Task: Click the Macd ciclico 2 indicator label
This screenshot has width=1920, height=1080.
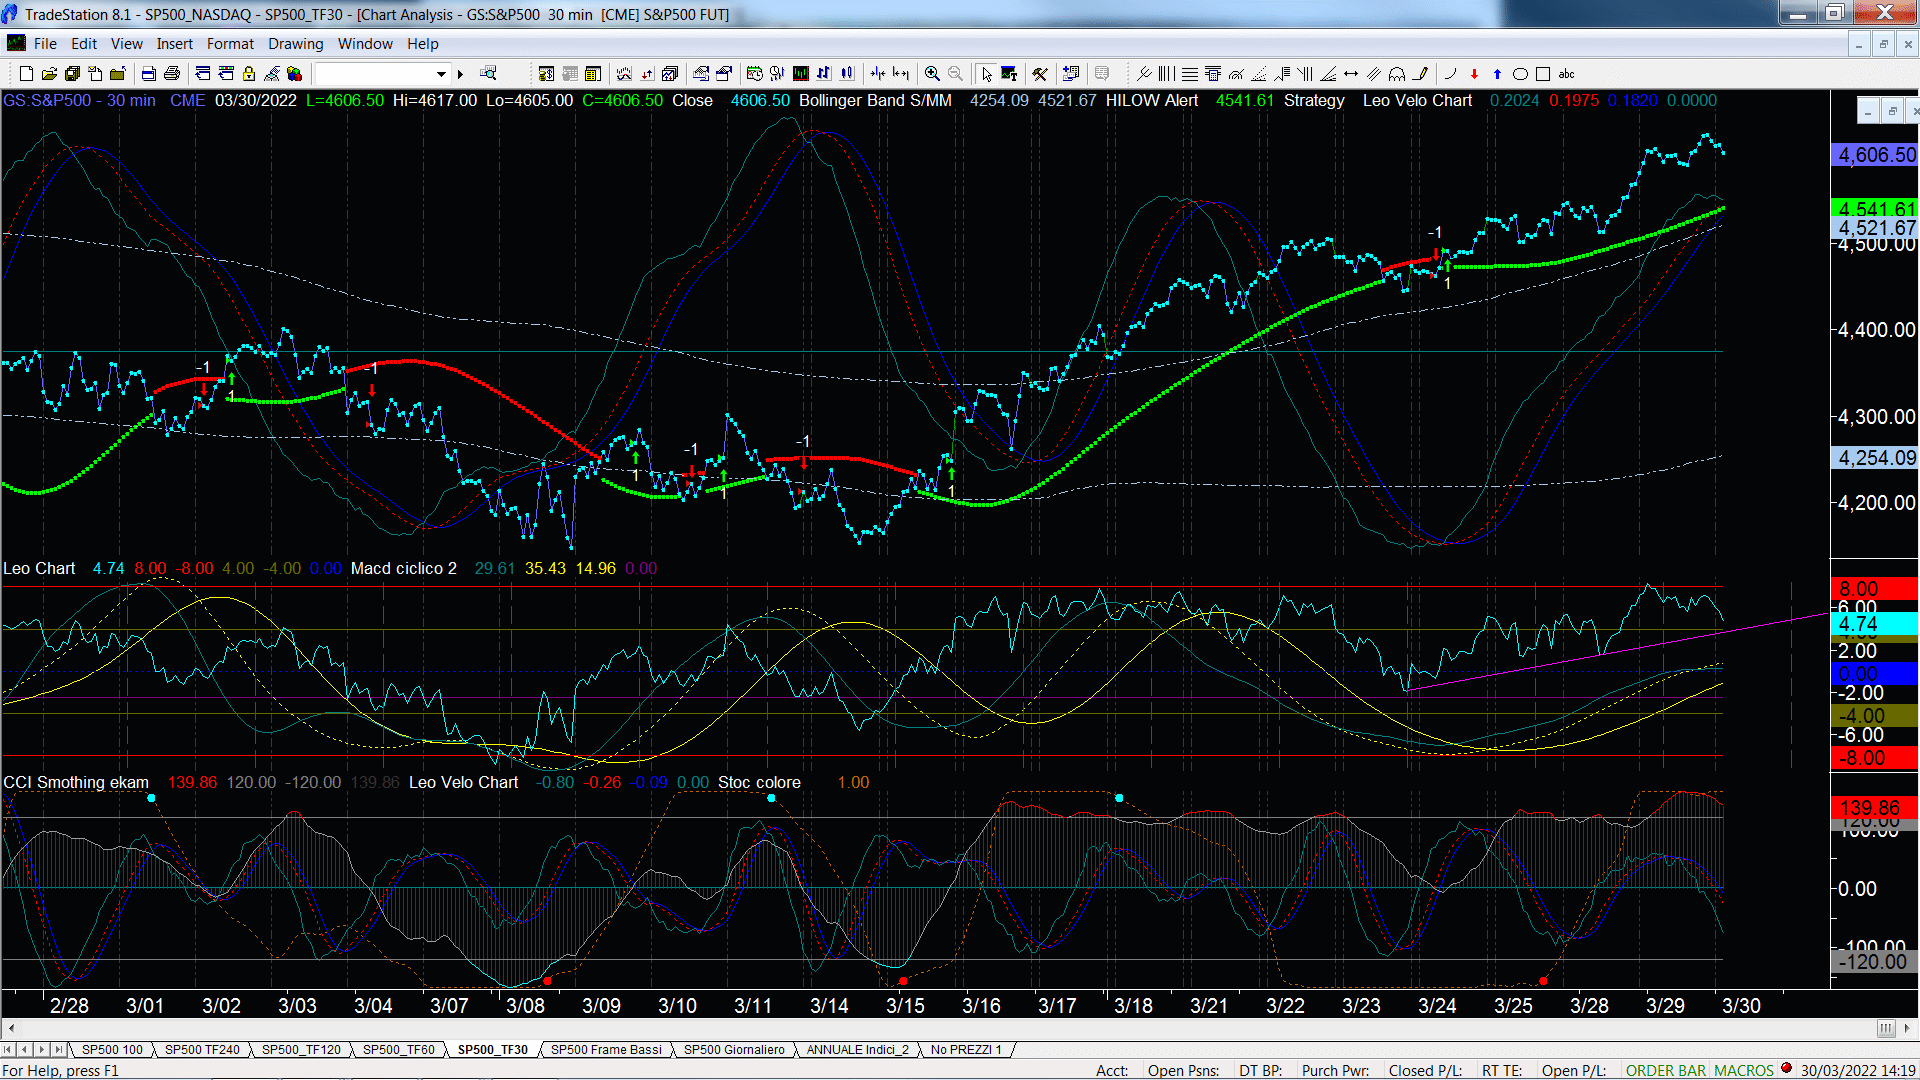Action: 403,568
